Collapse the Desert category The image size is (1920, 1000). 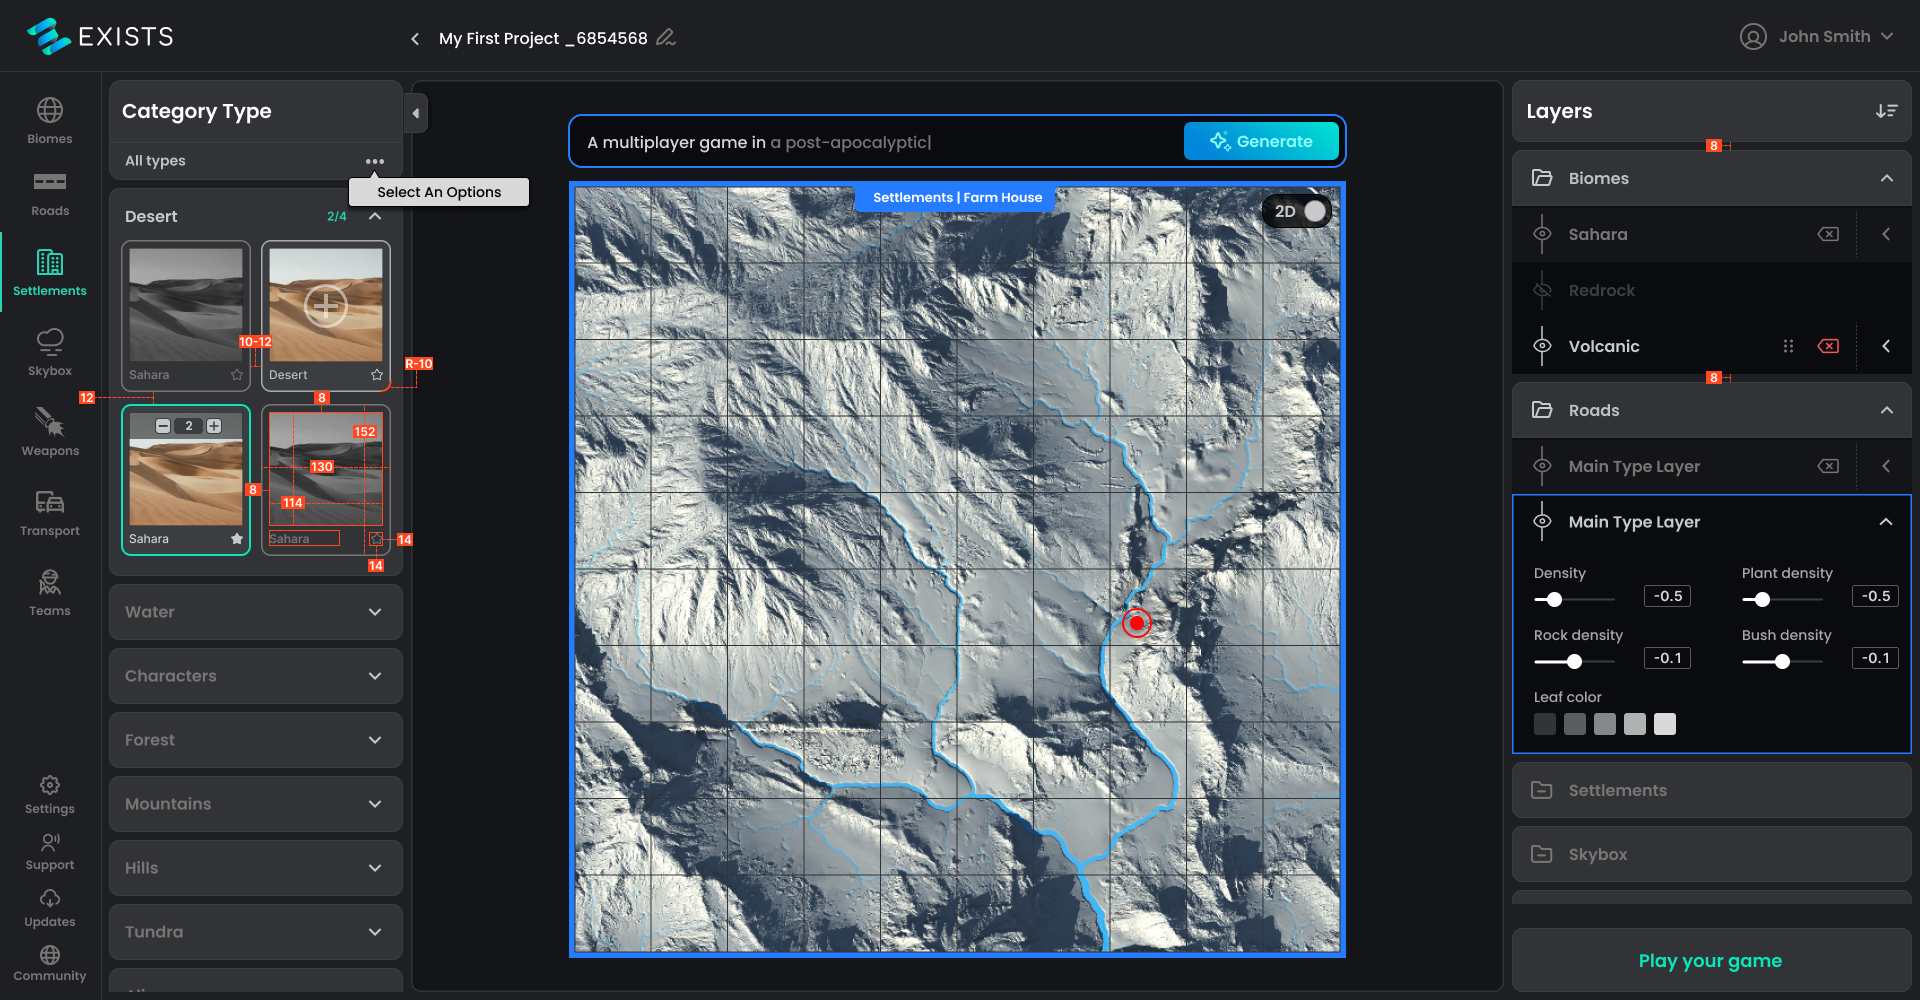pos(375,216)
